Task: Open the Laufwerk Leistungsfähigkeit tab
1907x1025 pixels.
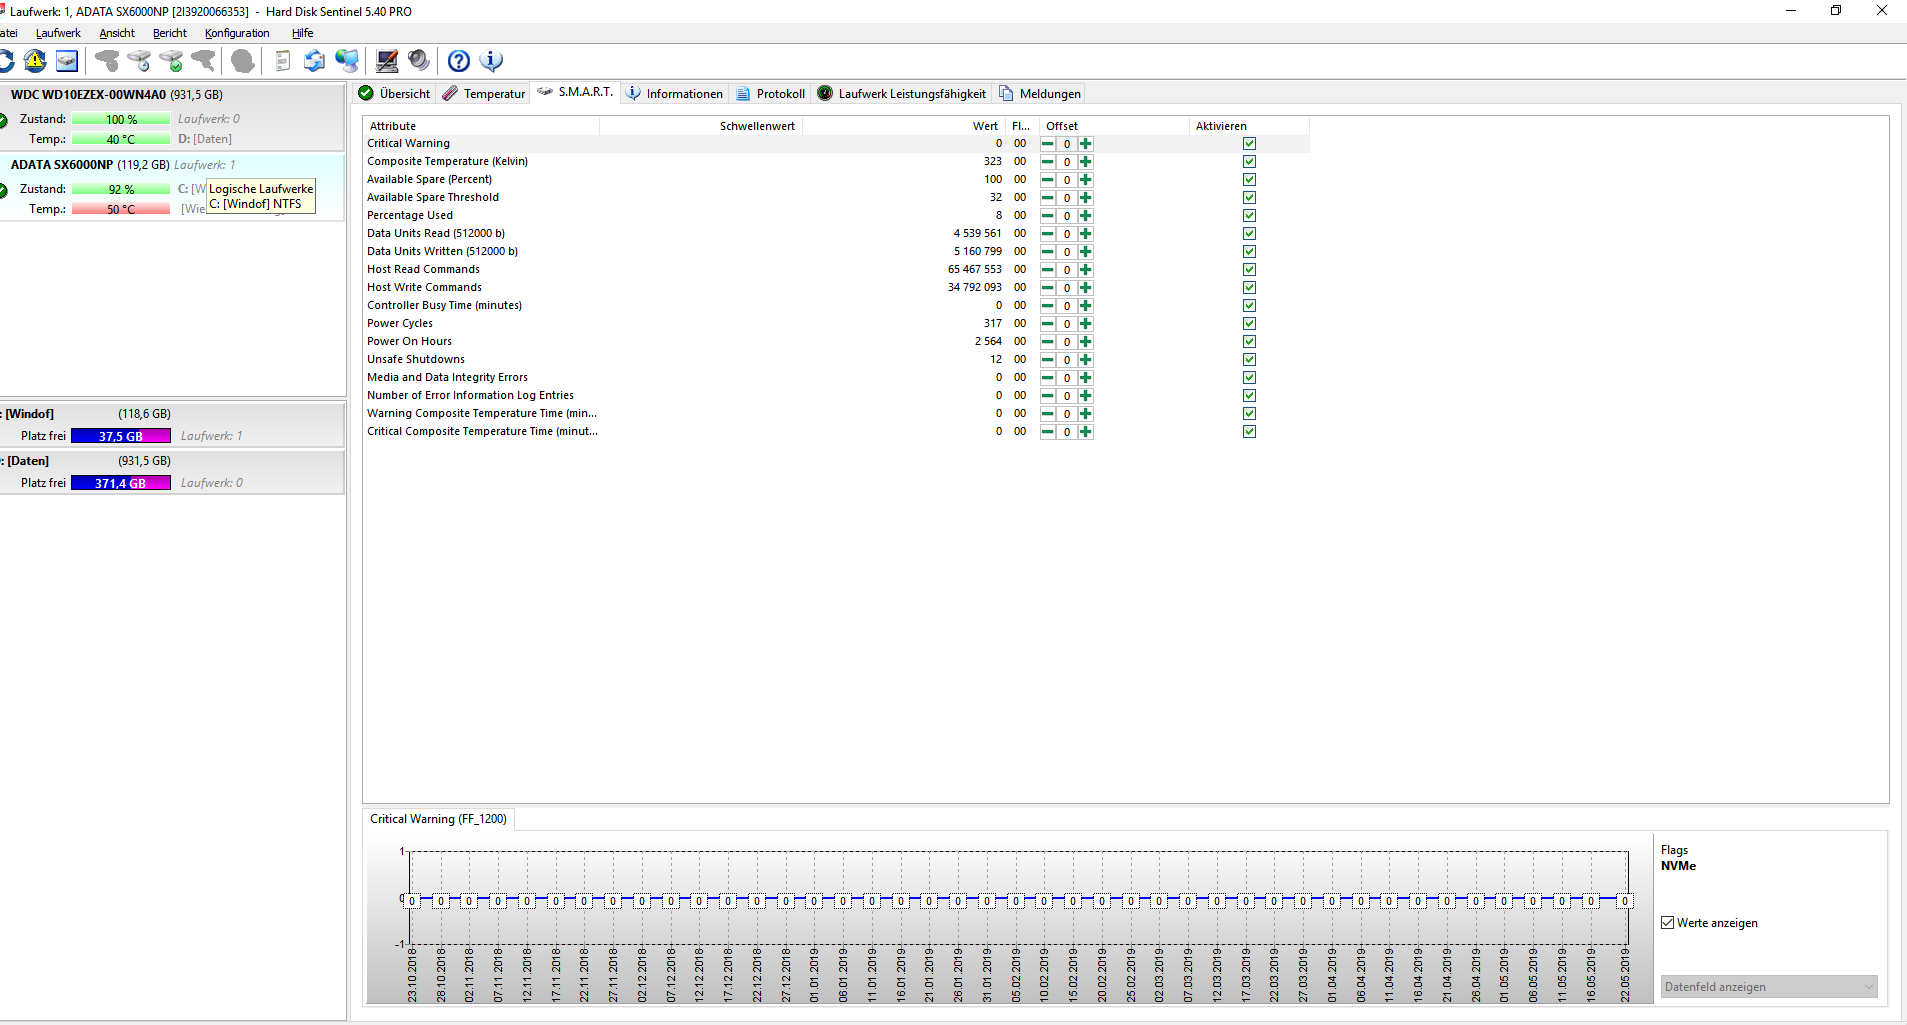Action: 902,94
